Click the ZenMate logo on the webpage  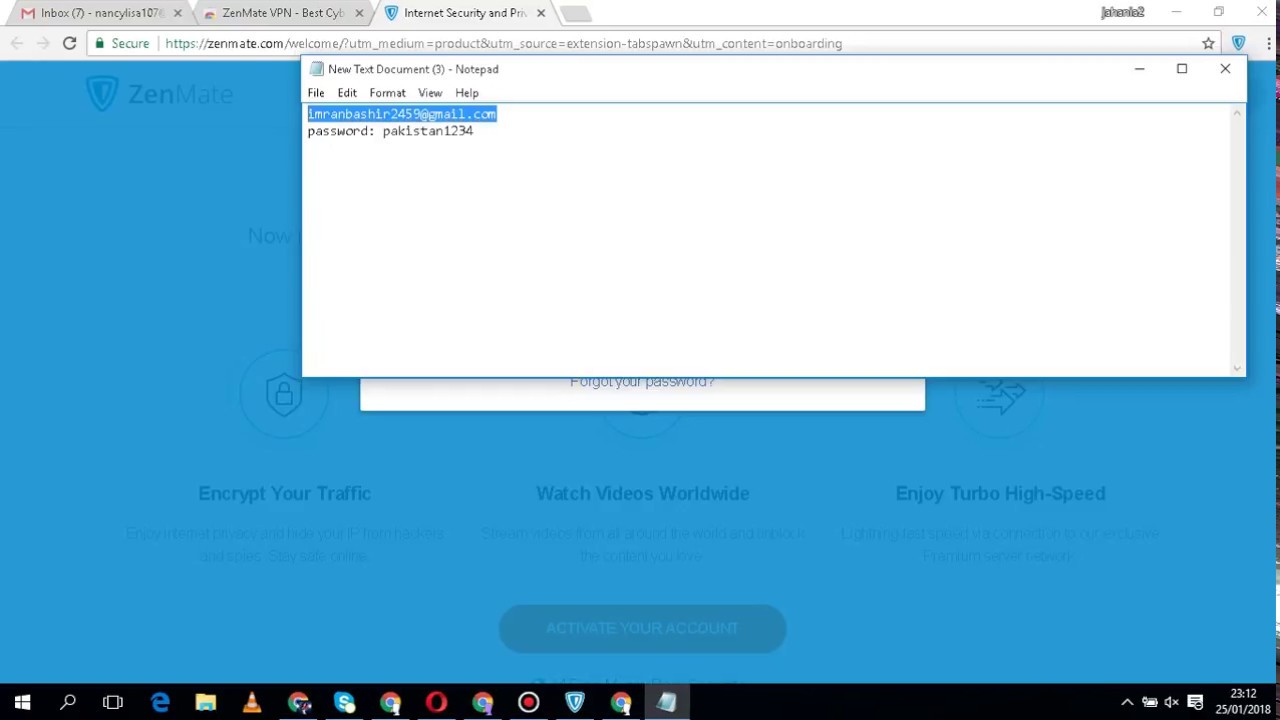(x=160, y=94)
